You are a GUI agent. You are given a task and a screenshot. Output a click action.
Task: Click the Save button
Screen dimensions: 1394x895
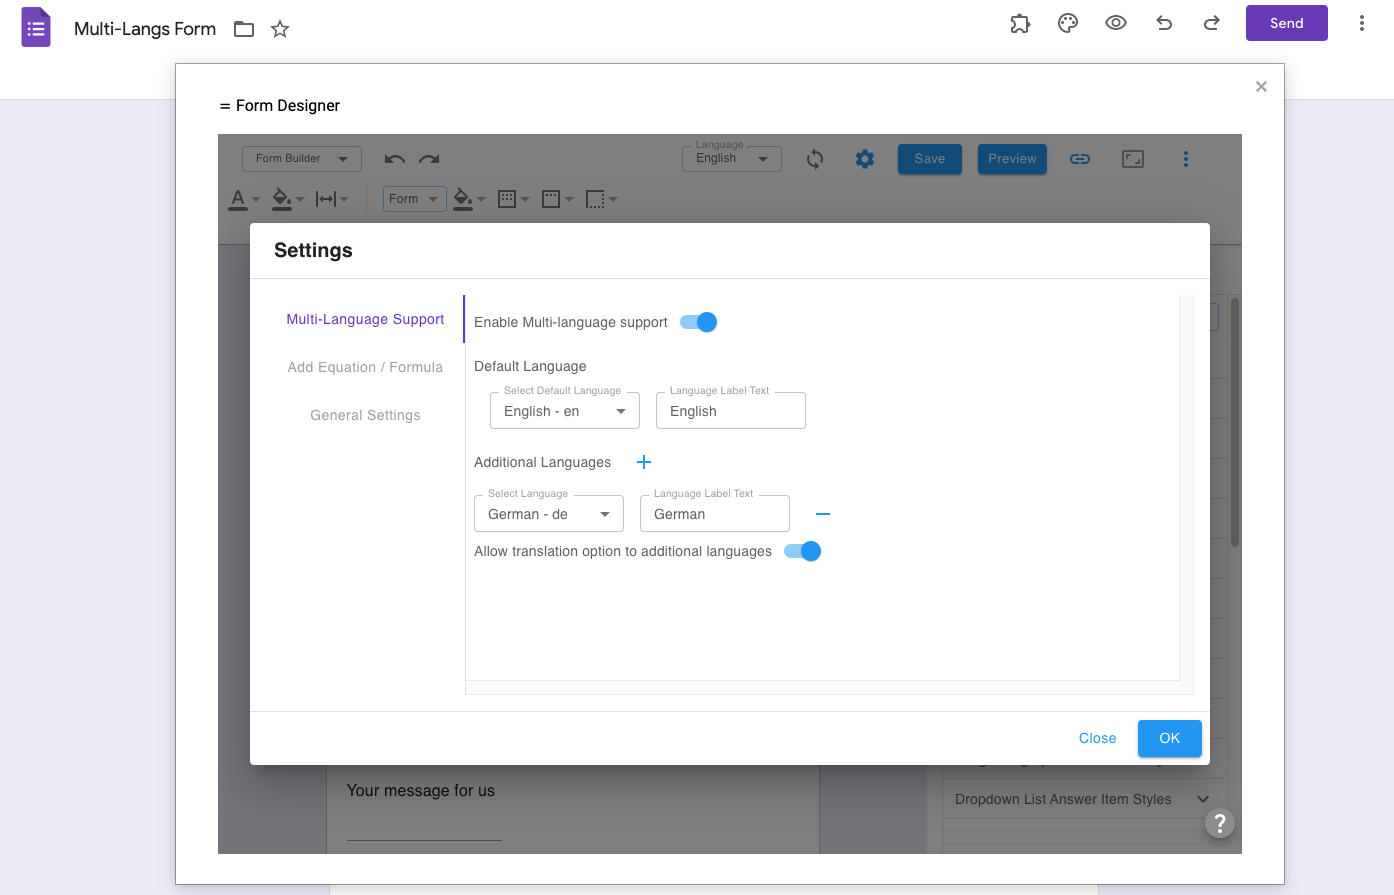click(930, 159)
